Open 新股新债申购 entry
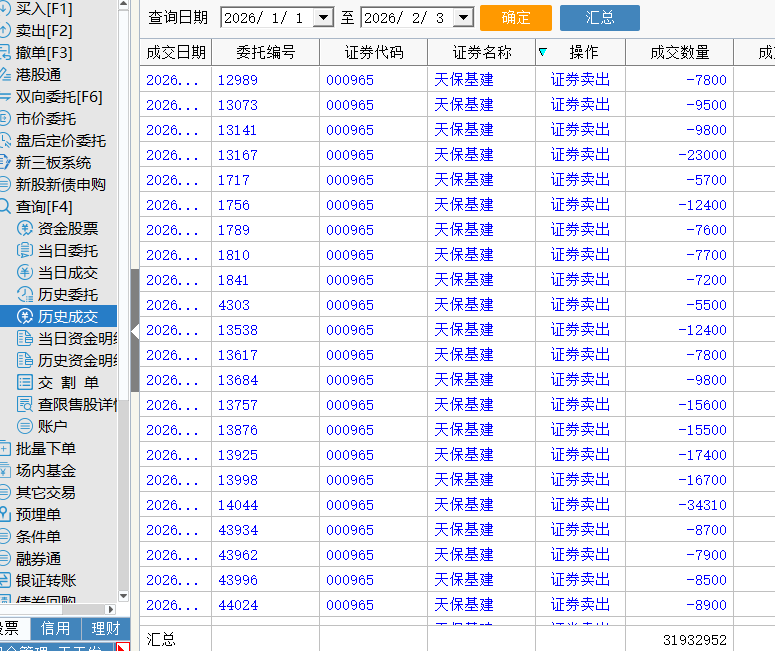The image size is (775, 651). click(x=61, y=184)
